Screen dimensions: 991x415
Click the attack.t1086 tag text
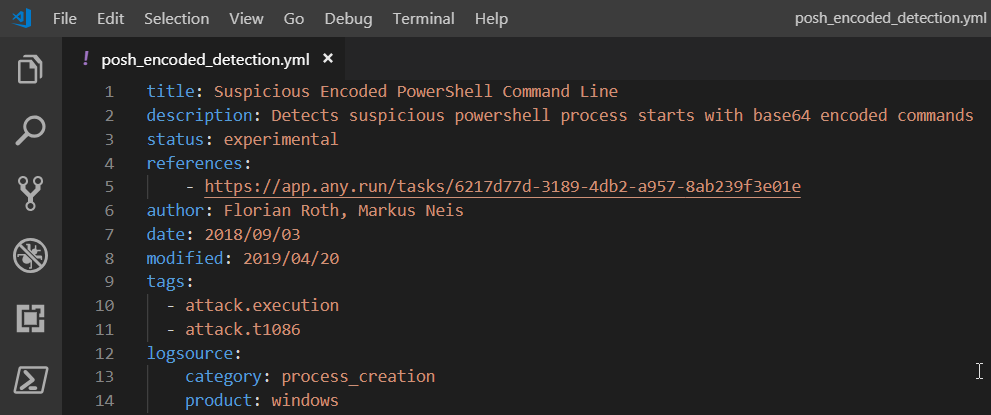coord(243,329)
